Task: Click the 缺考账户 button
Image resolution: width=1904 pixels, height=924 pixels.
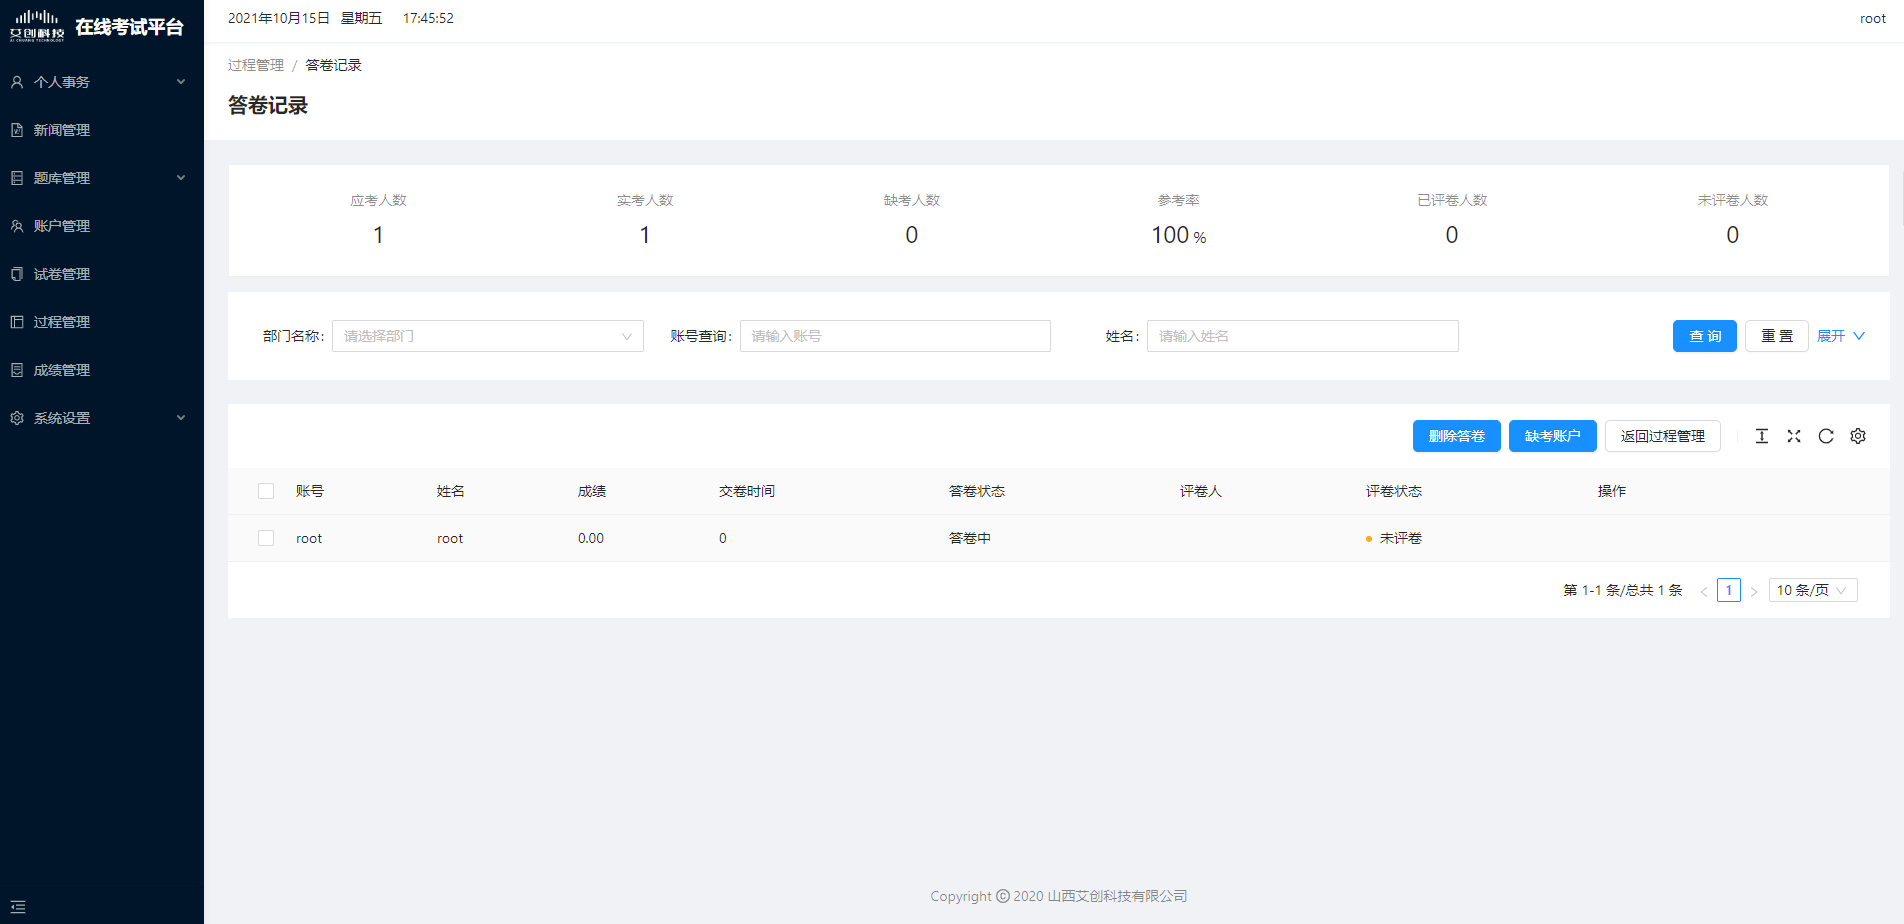Action: point(1553,436)
